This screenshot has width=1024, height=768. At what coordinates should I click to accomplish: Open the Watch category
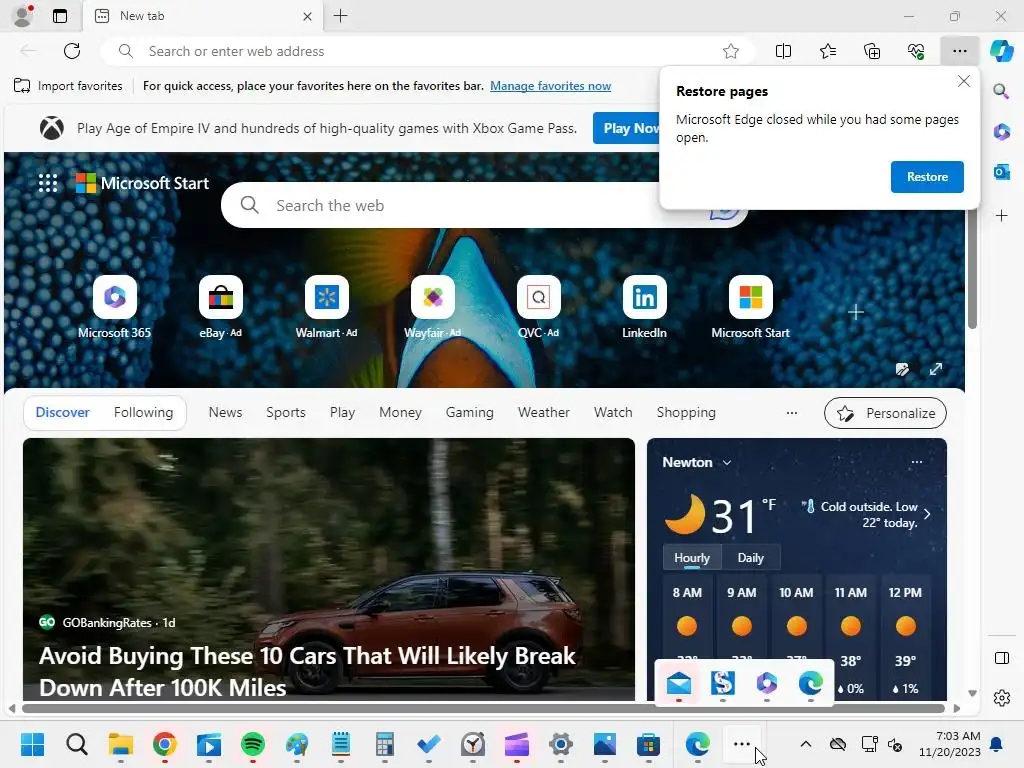(x=613, y=413)
